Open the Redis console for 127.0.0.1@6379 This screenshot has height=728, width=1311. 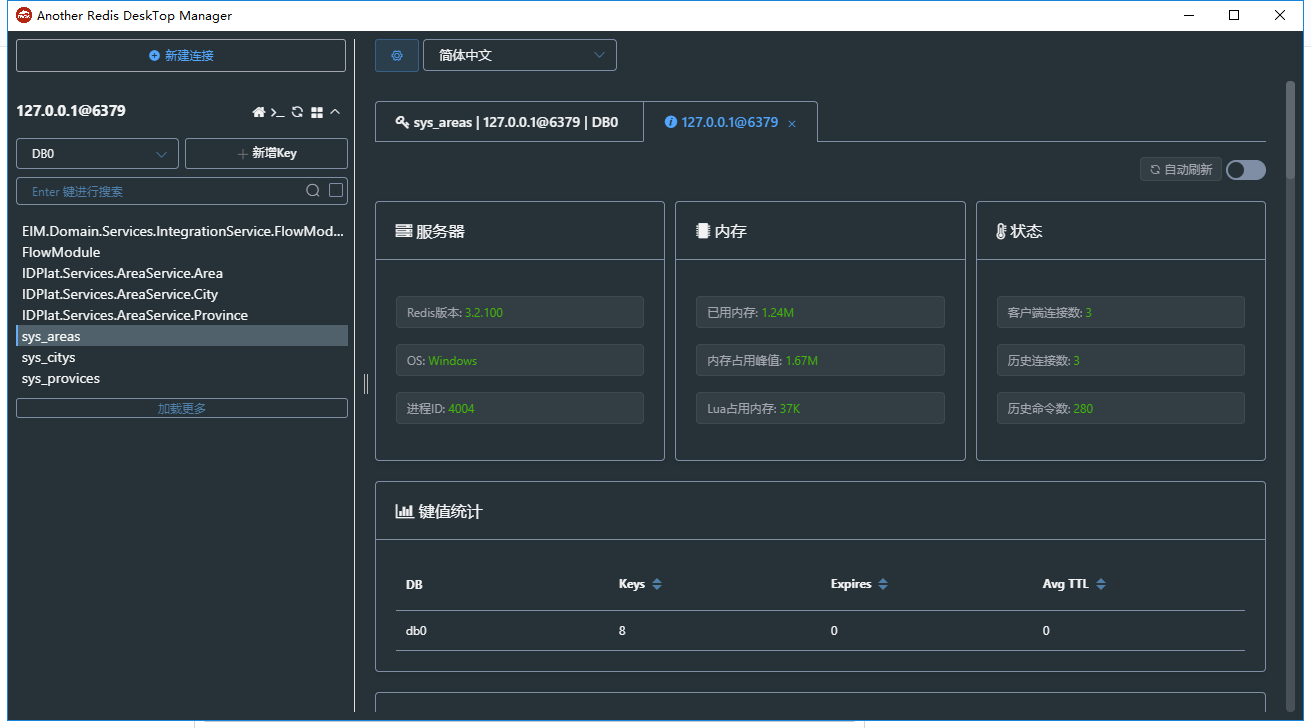point(278,112)
